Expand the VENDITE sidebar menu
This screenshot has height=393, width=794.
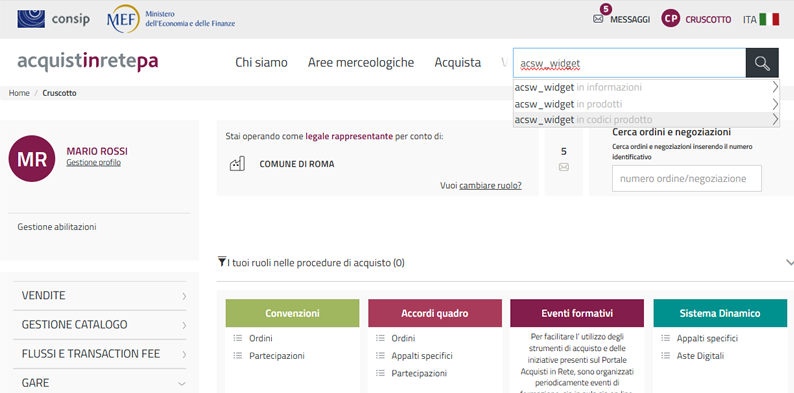[100, 296]
